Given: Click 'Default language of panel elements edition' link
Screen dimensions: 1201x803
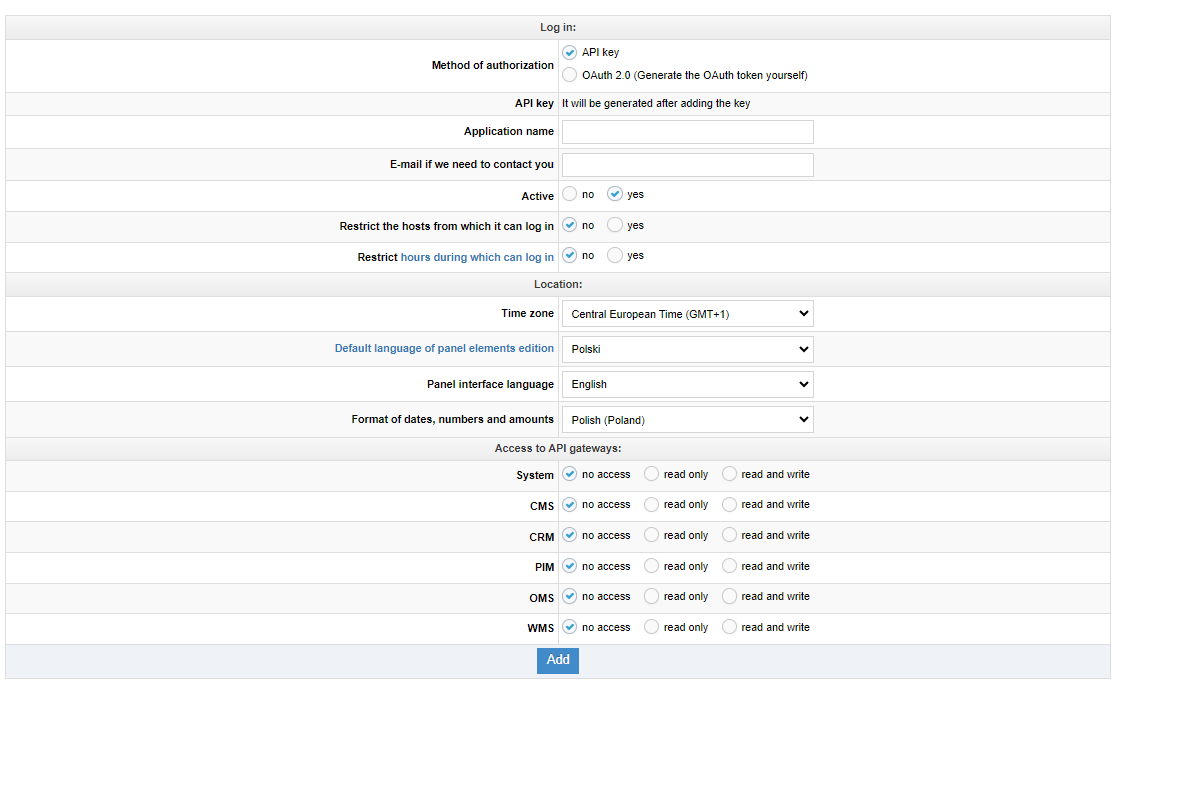Looking at the screenshot, I should (444, 348).
